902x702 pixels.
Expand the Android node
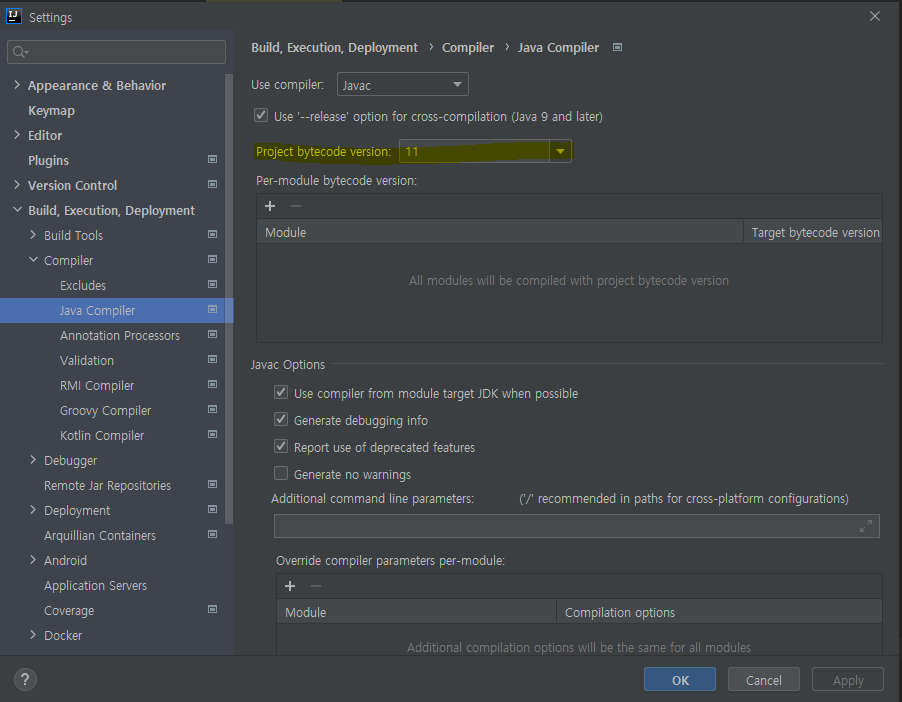(33, 560)
